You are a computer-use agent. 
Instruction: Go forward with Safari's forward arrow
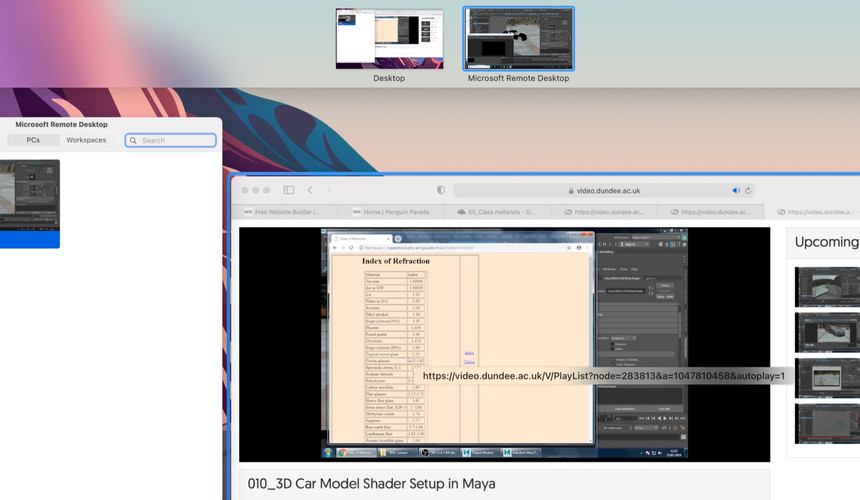click(329, 190)
